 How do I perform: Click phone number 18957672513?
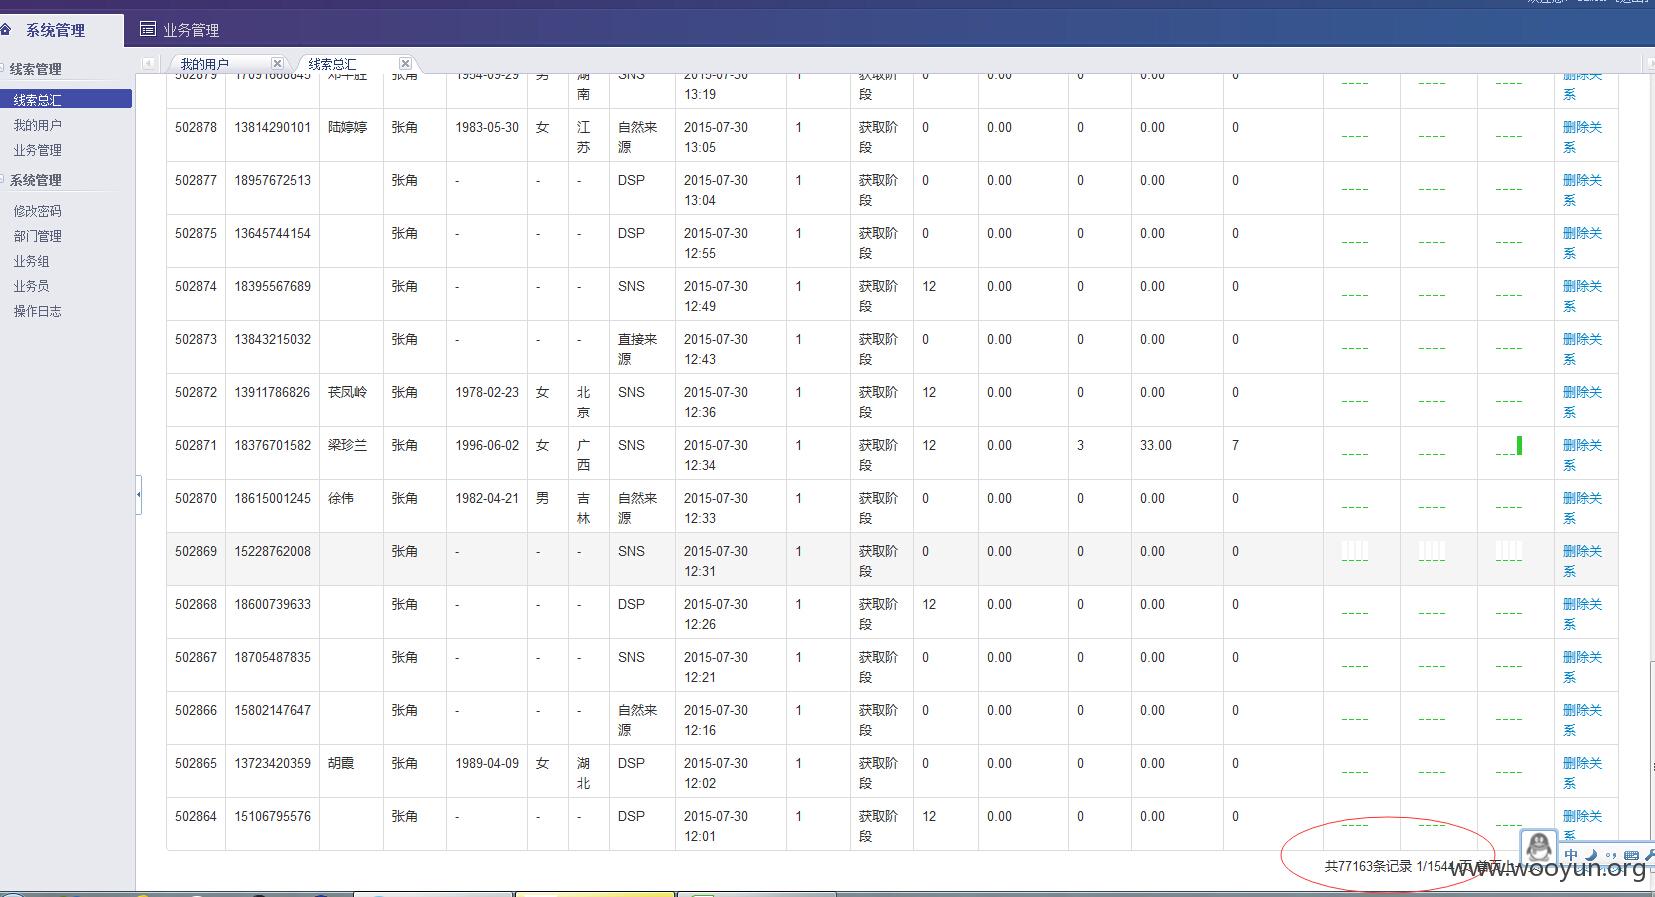[273, 180]
